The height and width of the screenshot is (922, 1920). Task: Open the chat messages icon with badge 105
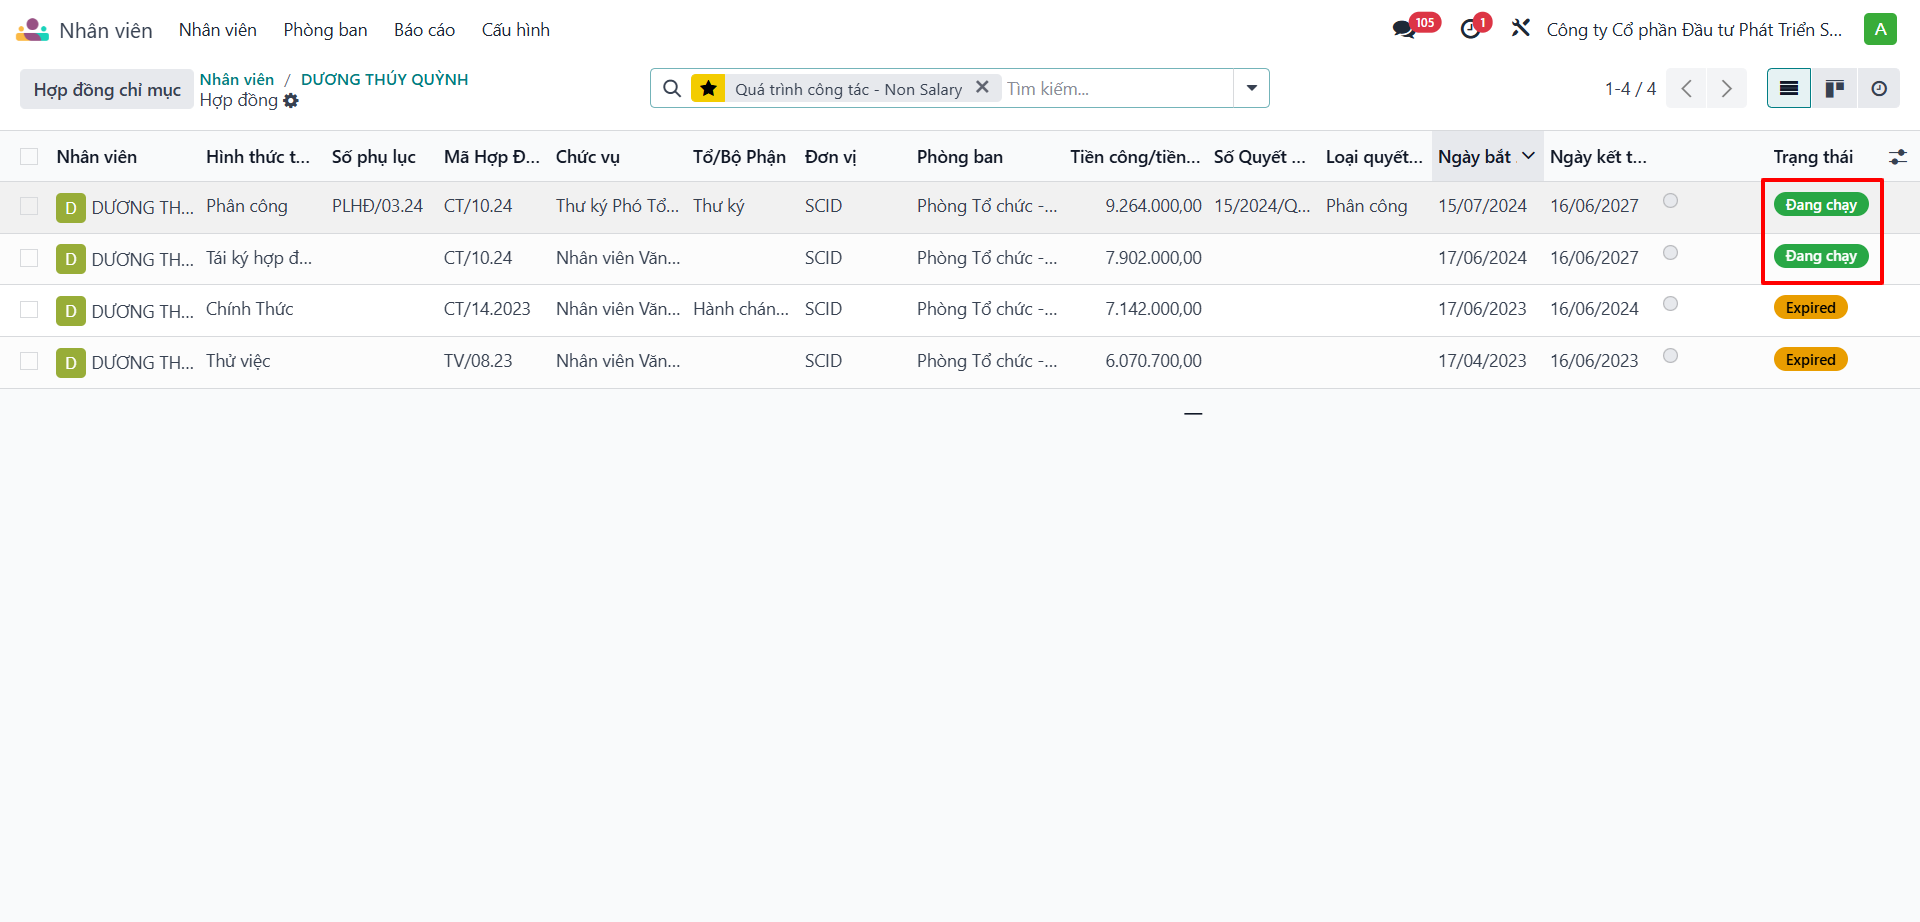[x=1404, y=30]
